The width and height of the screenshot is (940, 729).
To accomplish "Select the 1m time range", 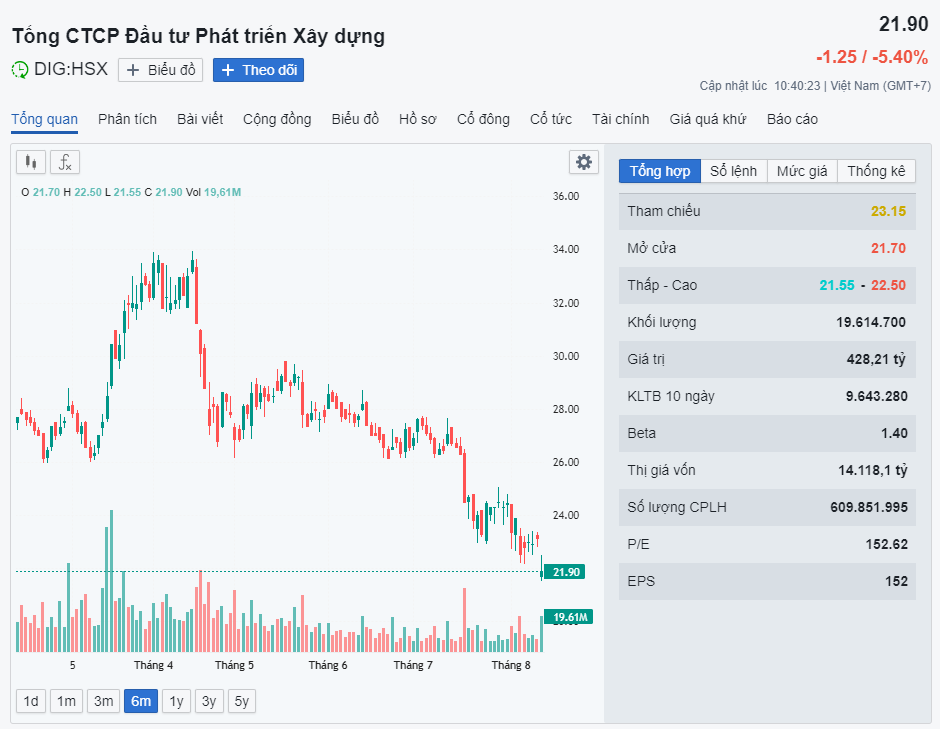I will tap(66, 701).
